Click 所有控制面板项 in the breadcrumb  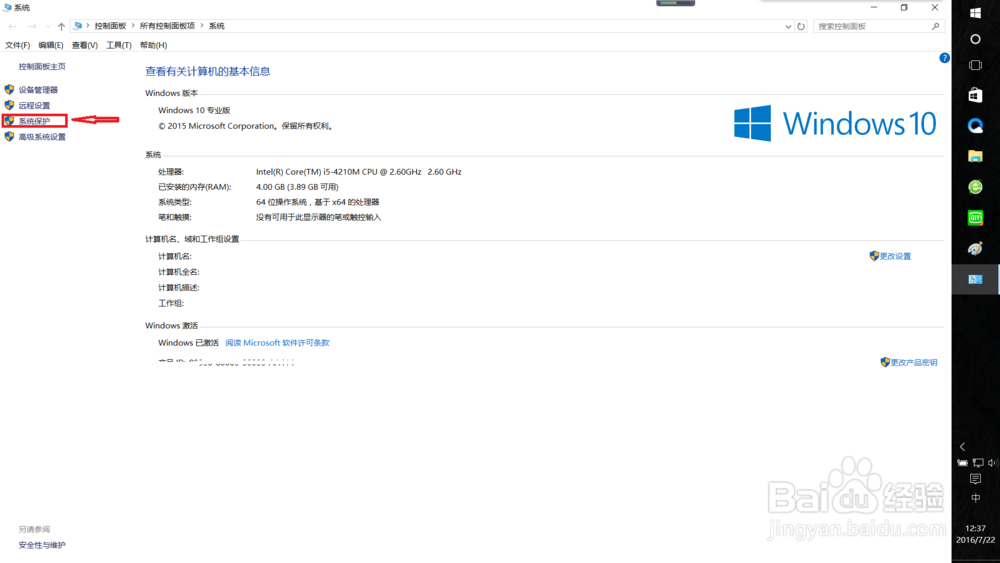[x=167, y=26]
